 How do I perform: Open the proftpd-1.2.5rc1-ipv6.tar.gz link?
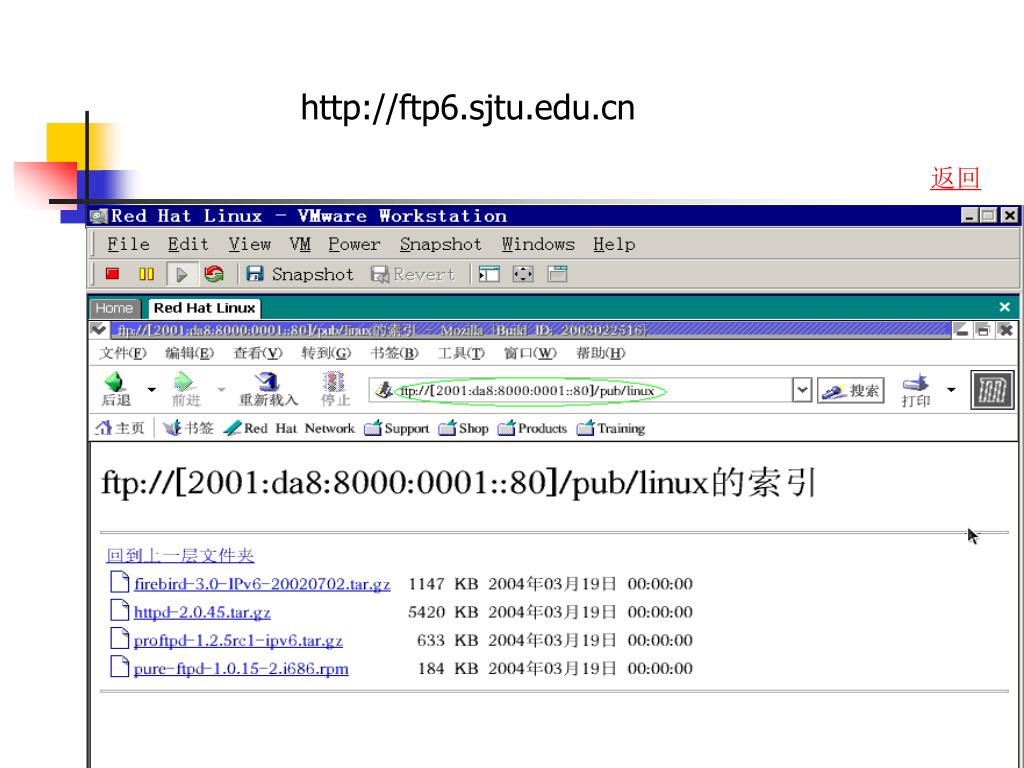(x=238, y=641)
